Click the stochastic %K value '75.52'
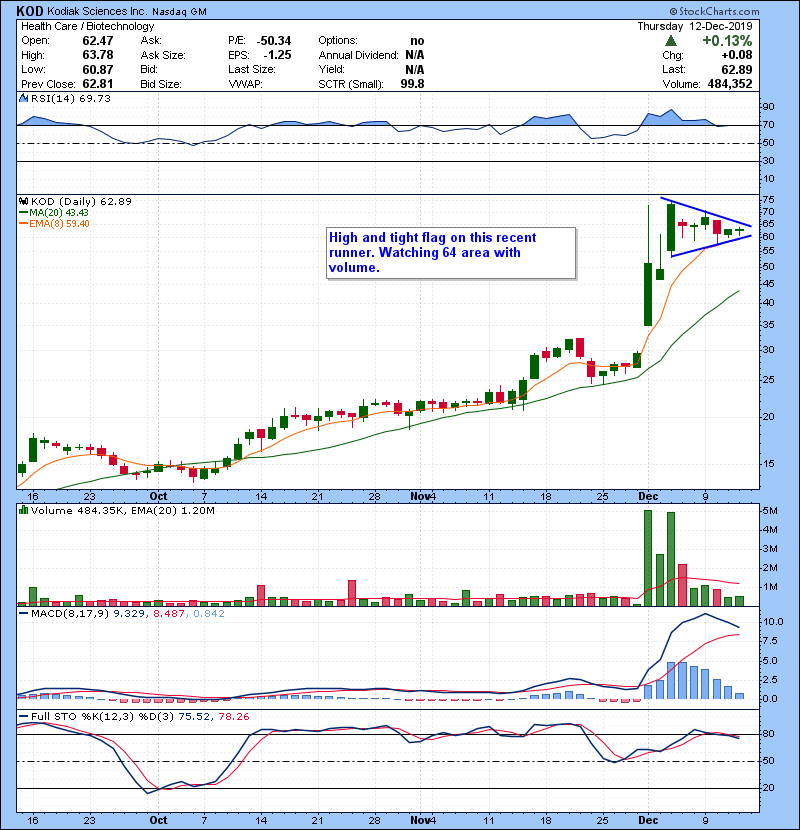The height and width of the screenshot is (830, 800). pyautogui.click(x=195, y=717)
